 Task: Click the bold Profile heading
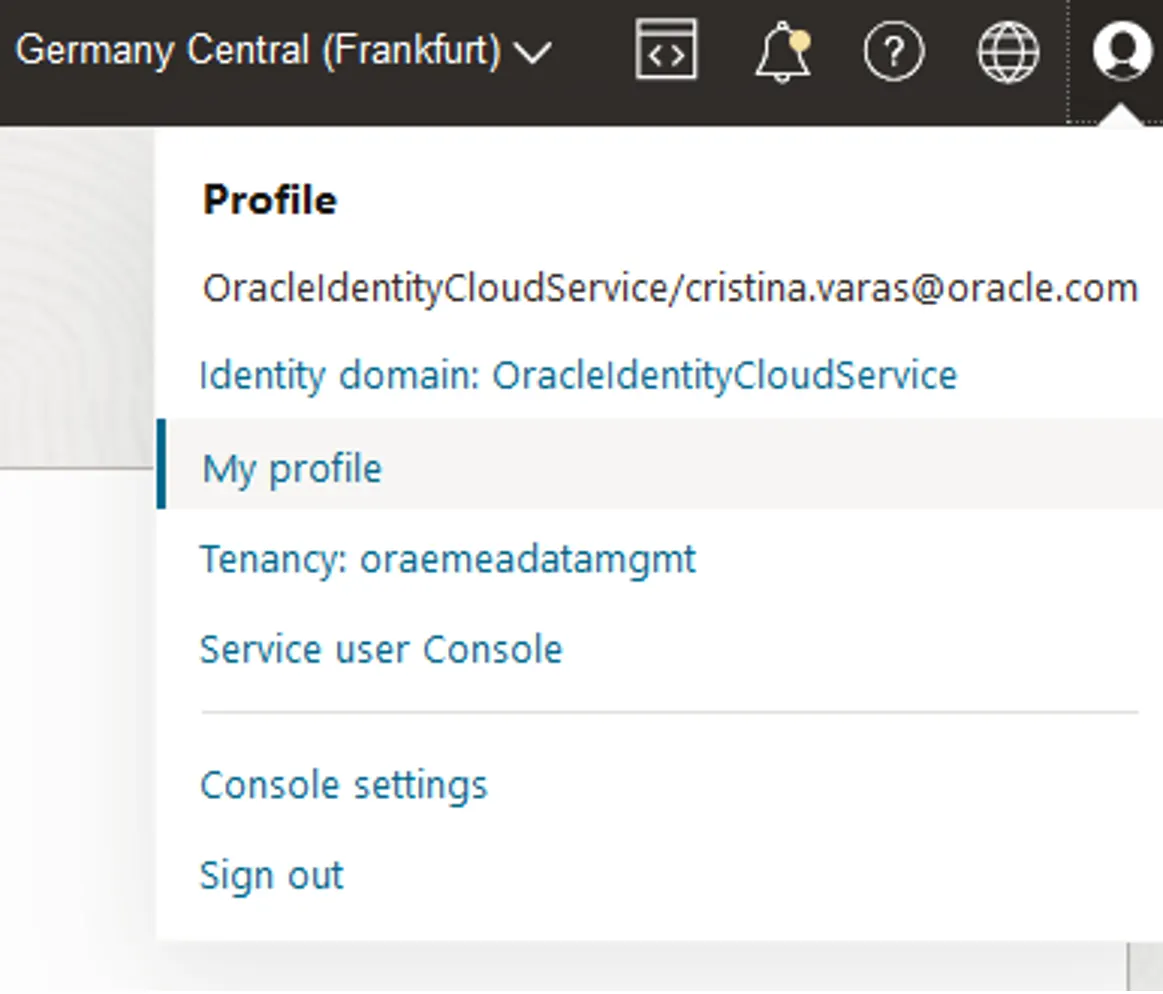270,200
